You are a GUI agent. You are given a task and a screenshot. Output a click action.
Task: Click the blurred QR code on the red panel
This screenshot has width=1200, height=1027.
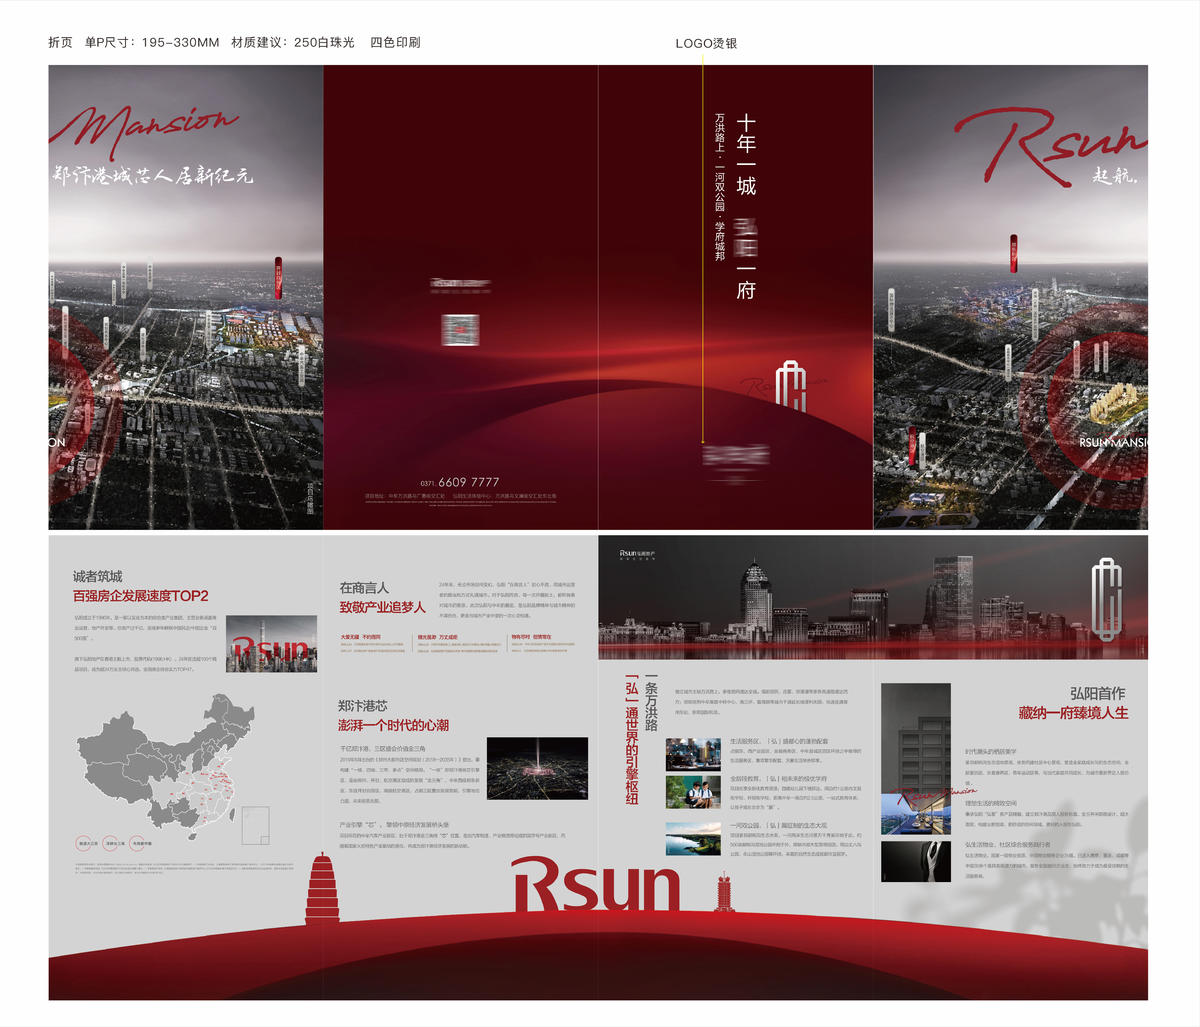(x=460, y=331)
